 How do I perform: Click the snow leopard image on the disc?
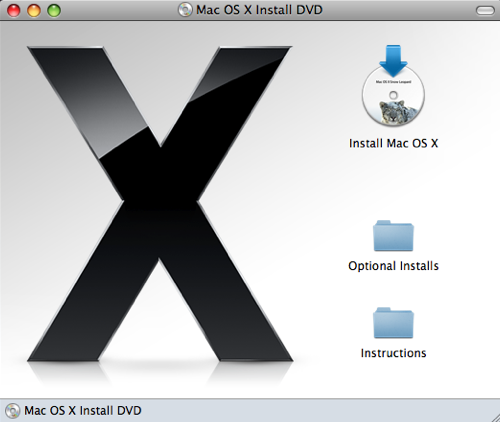[x=395, y=112]
